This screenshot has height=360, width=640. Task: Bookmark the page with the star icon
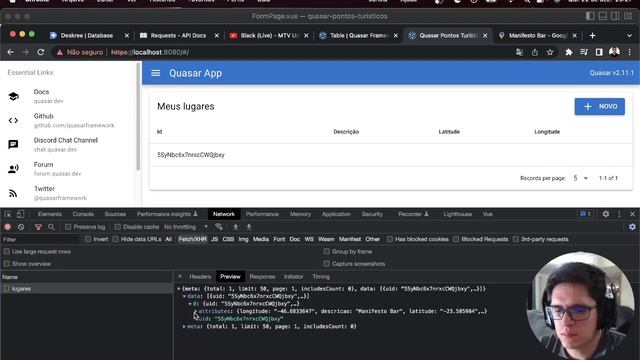(550, 52)
